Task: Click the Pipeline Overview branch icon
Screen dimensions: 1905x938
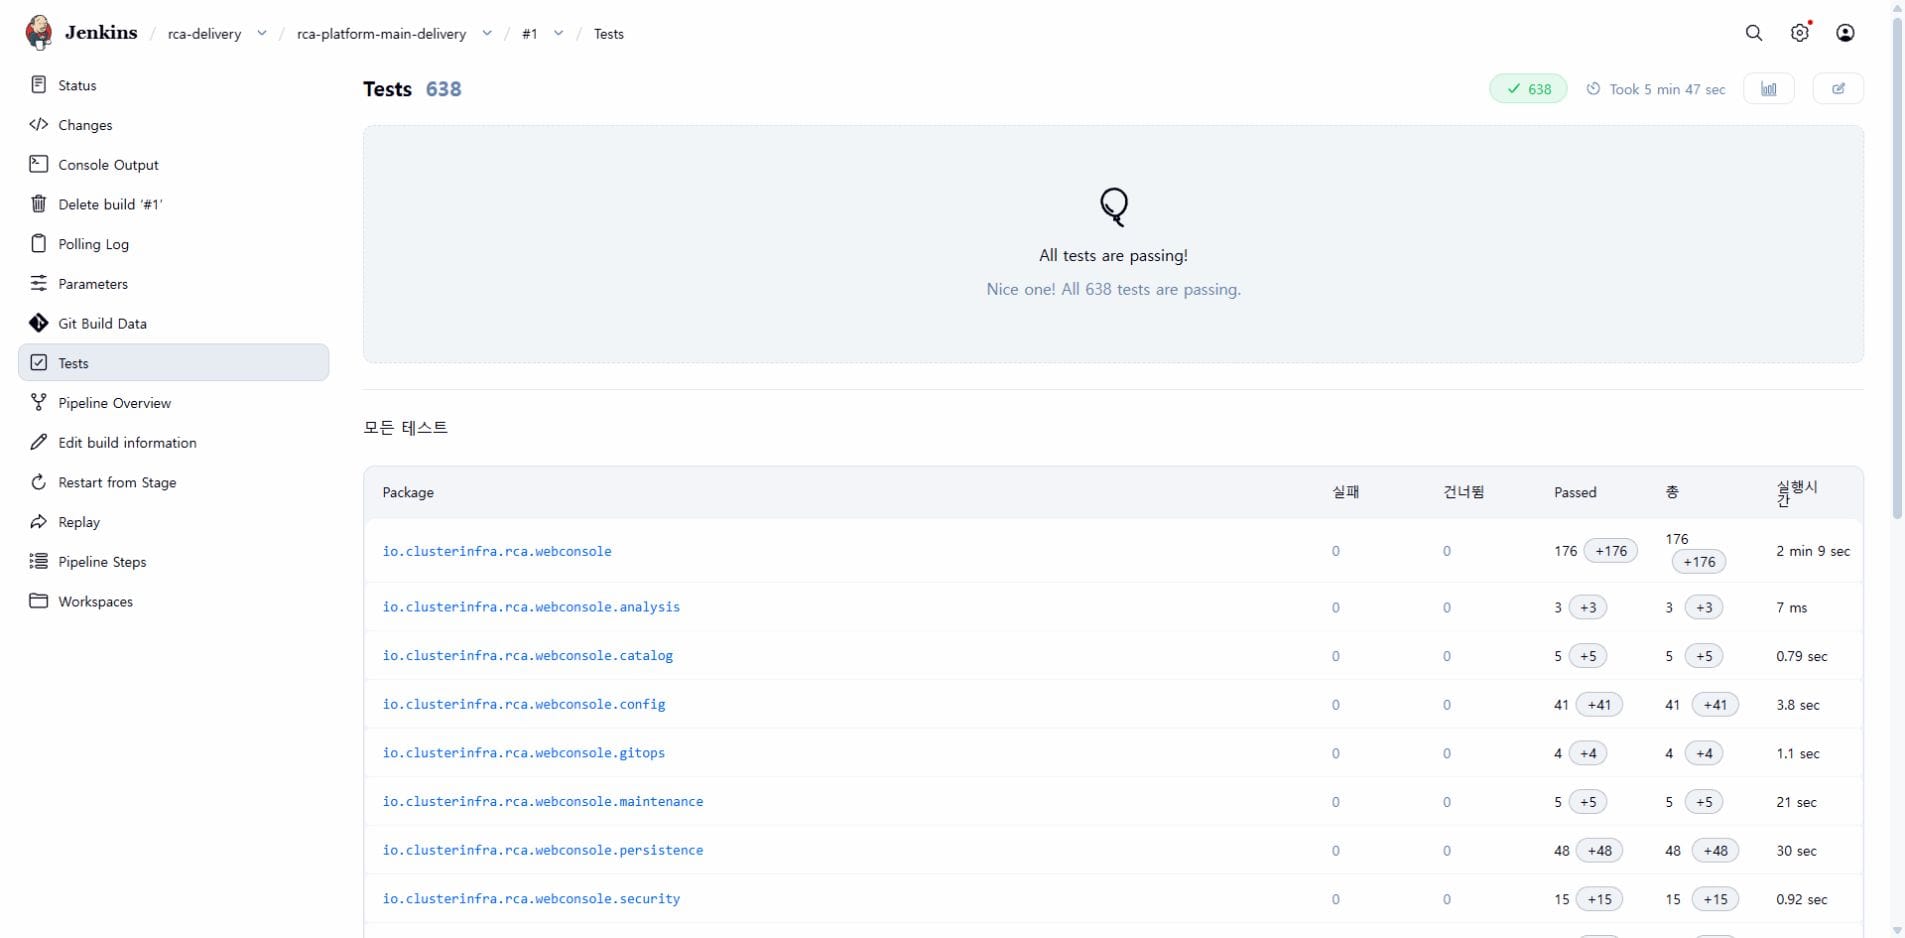Action: (39, 403)
